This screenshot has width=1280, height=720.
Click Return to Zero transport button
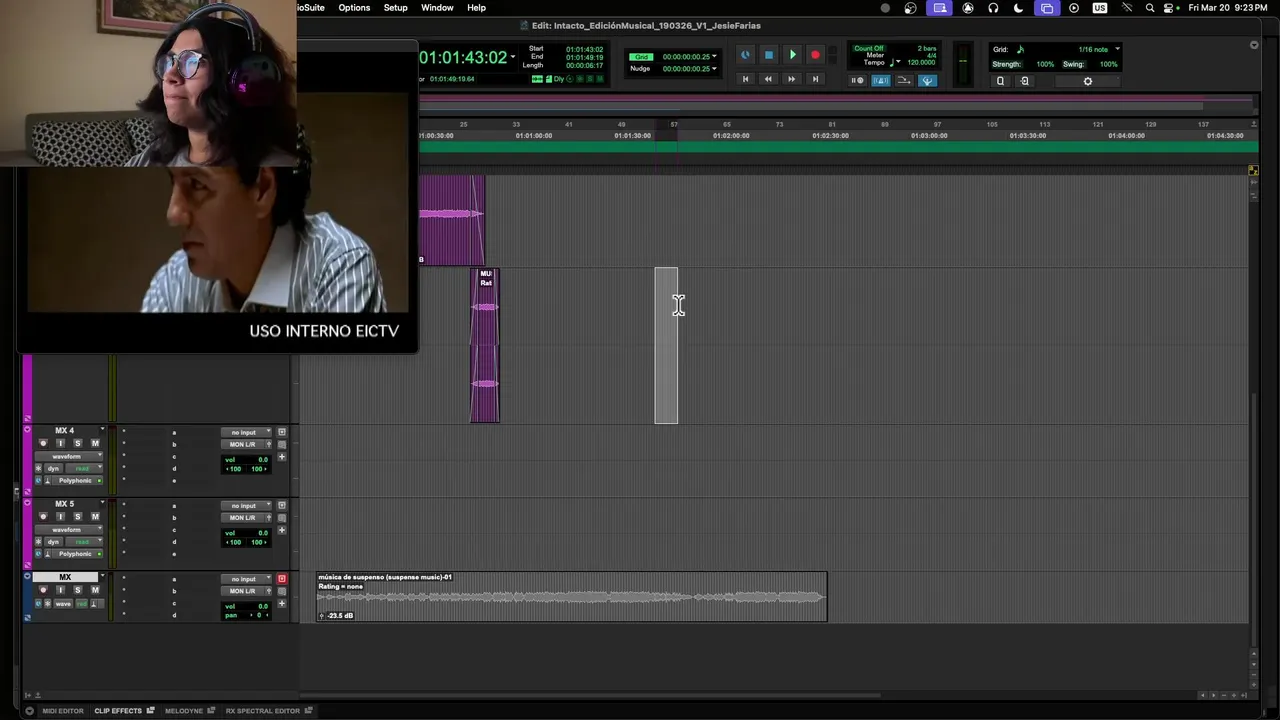(x=745, y=79)
